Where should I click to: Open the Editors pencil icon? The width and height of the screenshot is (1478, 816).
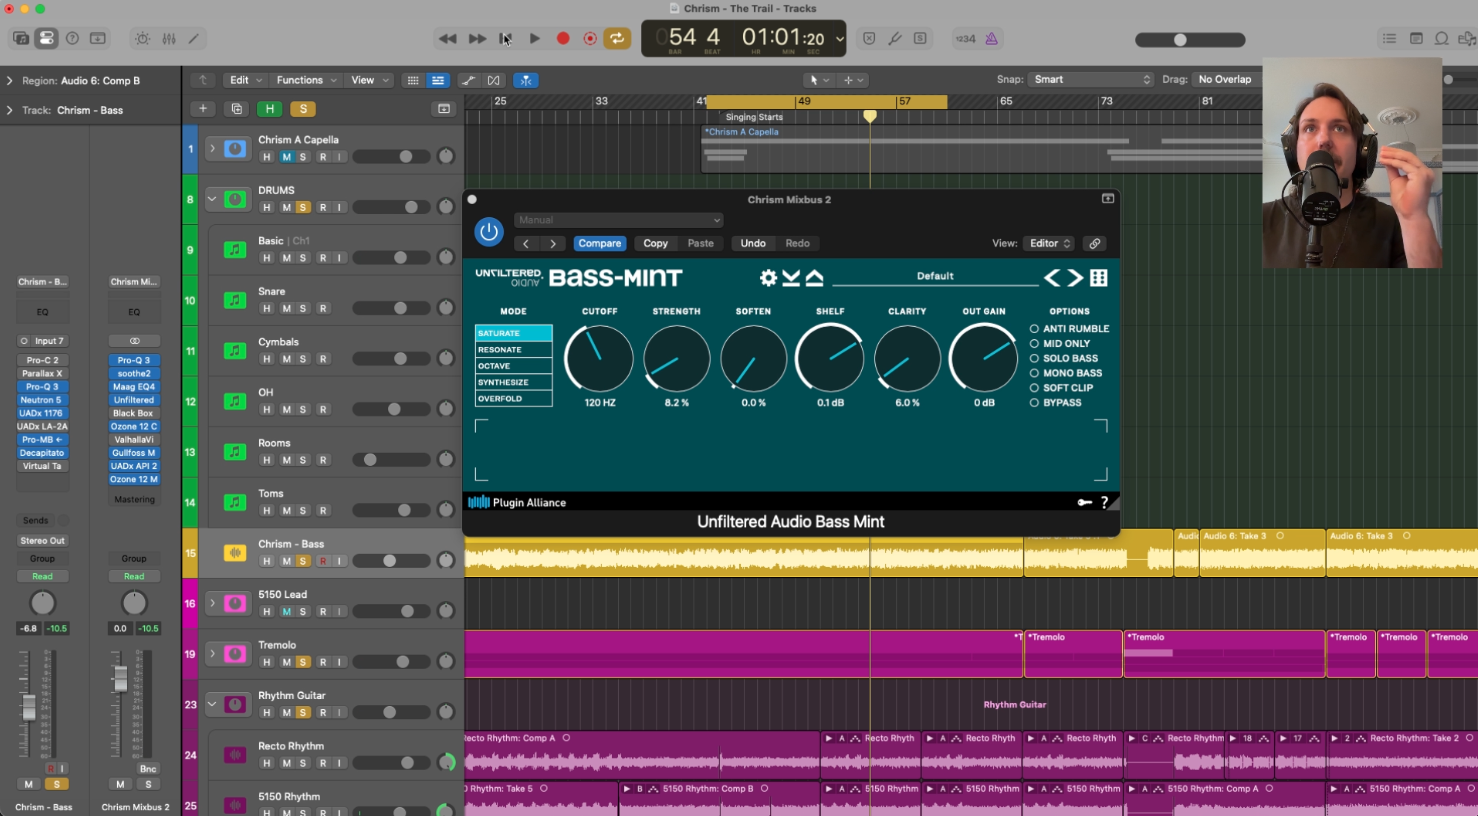(x=194, y=39)
